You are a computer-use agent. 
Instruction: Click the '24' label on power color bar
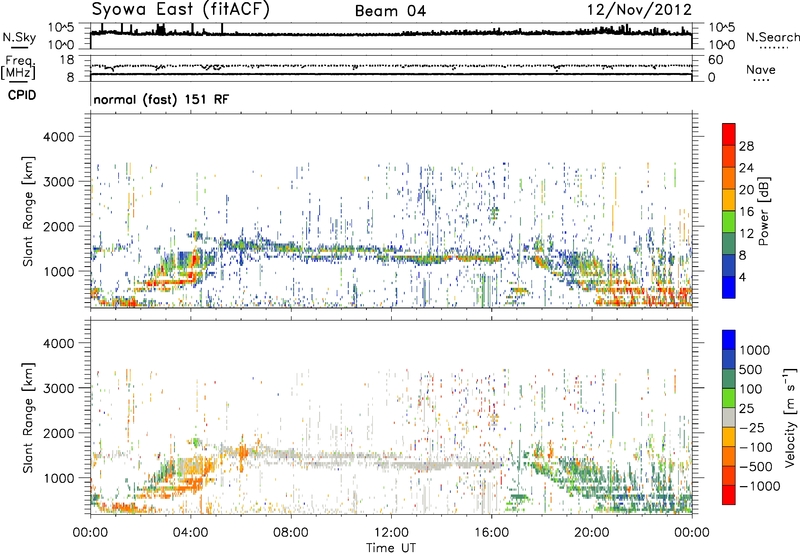click(x=746, y=168)
